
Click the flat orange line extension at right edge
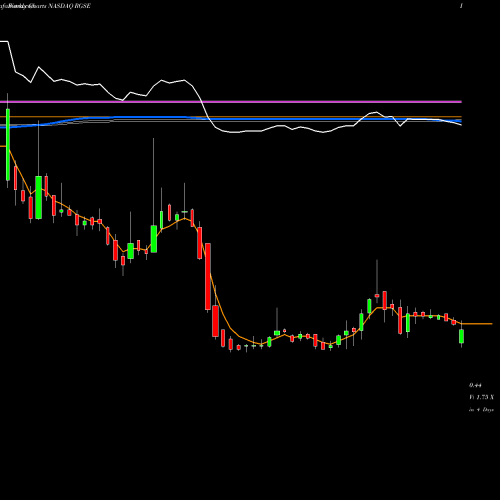477,324
